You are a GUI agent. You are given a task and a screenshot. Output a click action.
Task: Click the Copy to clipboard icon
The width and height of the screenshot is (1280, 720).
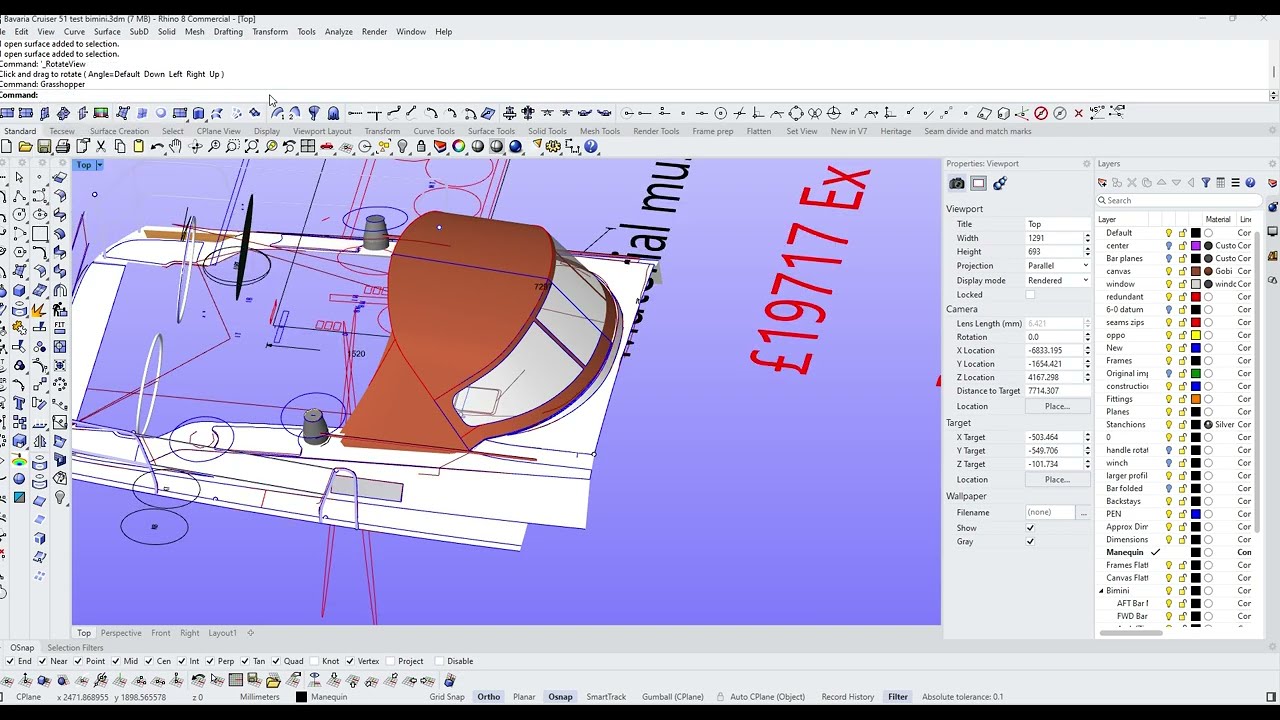pyautogui.click(x=120, y=147)
